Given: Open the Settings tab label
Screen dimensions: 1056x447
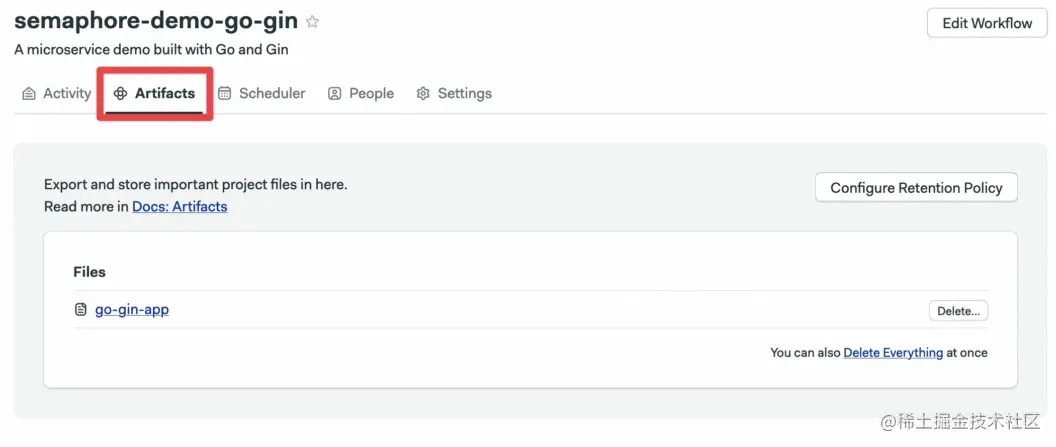Looking at the screenshot, I should pos(464,94).
